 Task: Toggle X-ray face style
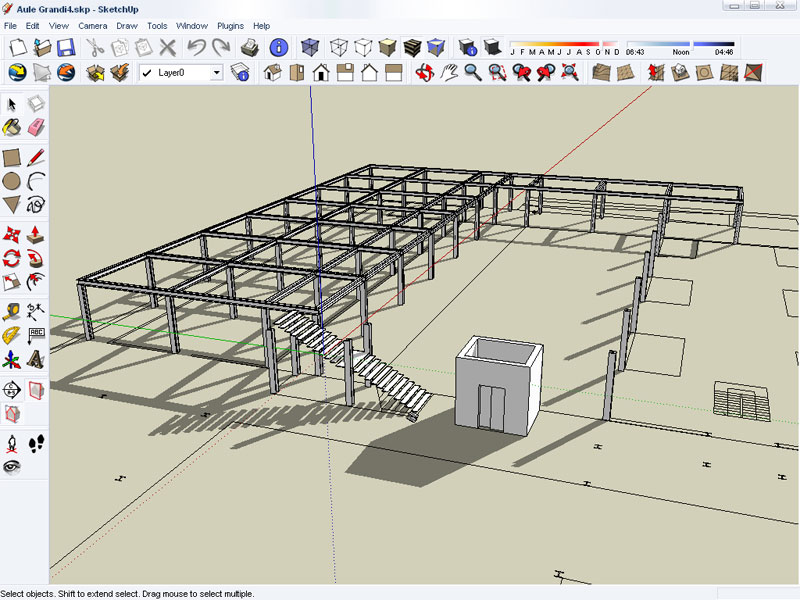point(311,47)
